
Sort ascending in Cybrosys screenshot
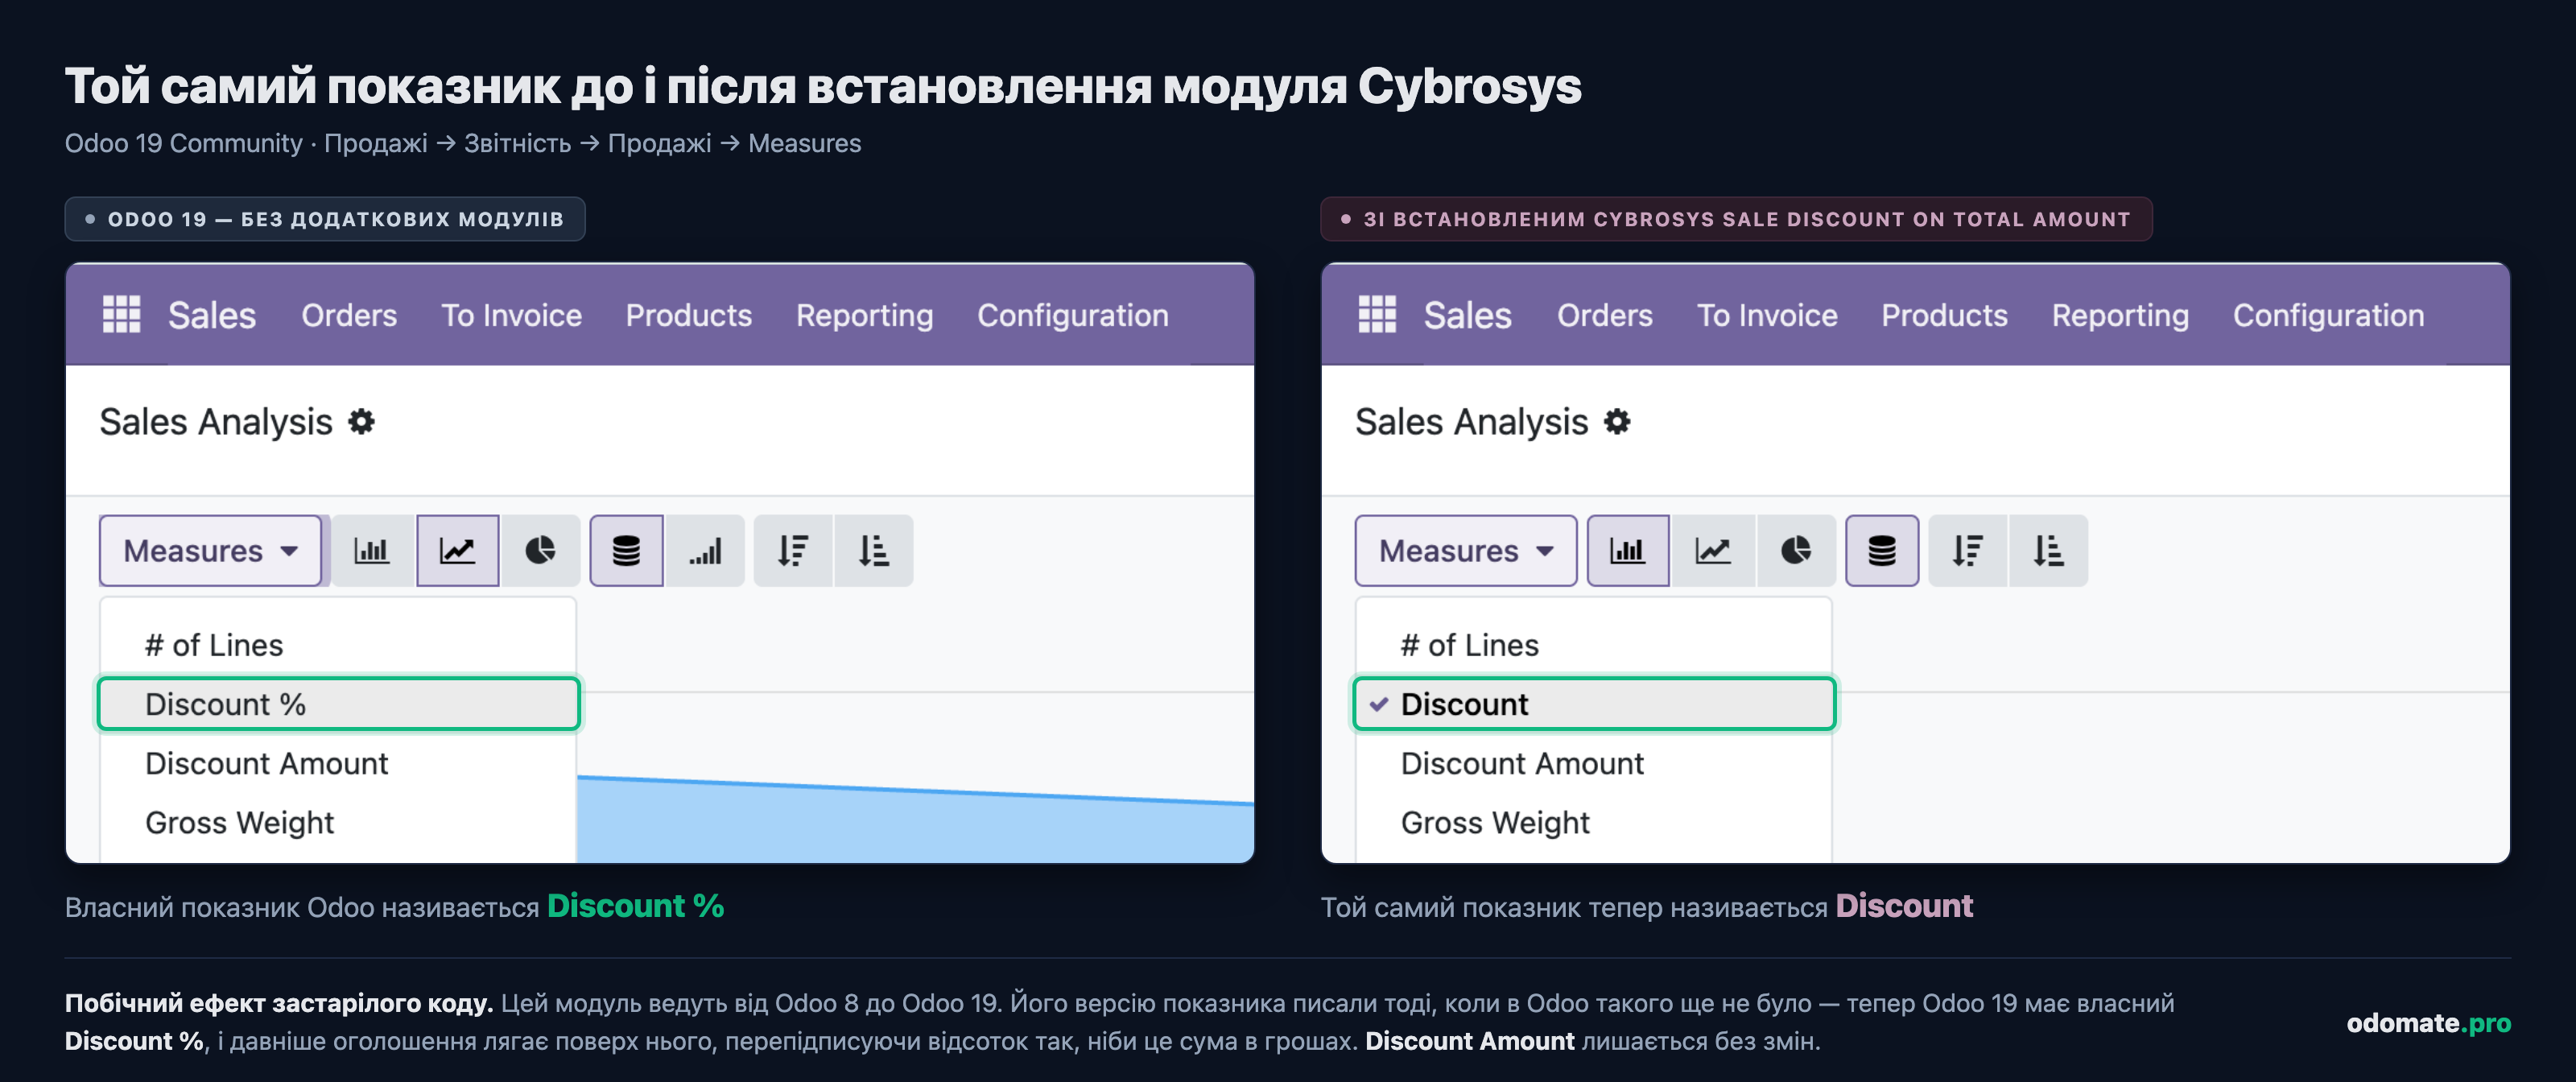2049,551
